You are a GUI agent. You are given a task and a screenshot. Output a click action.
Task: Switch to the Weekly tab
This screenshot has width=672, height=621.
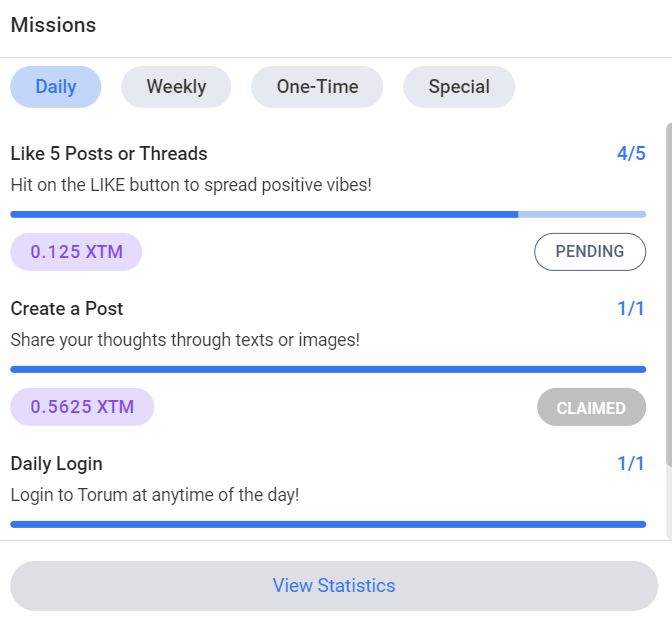point(176,87)
